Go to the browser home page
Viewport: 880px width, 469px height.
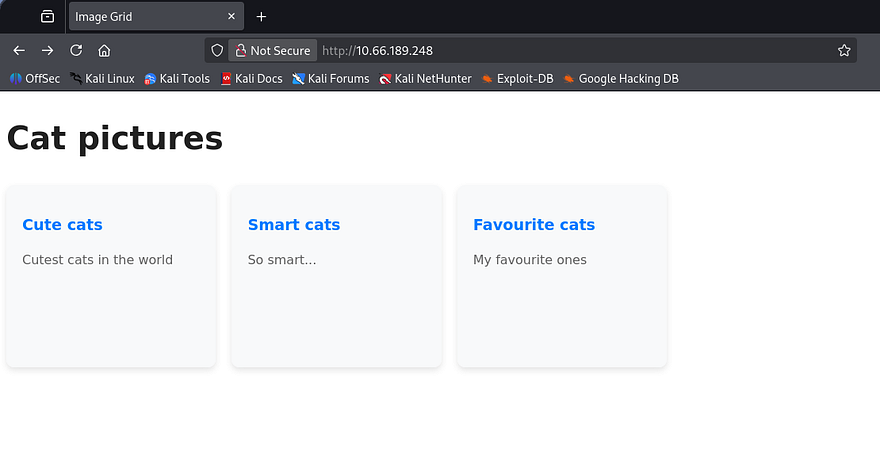104,50
